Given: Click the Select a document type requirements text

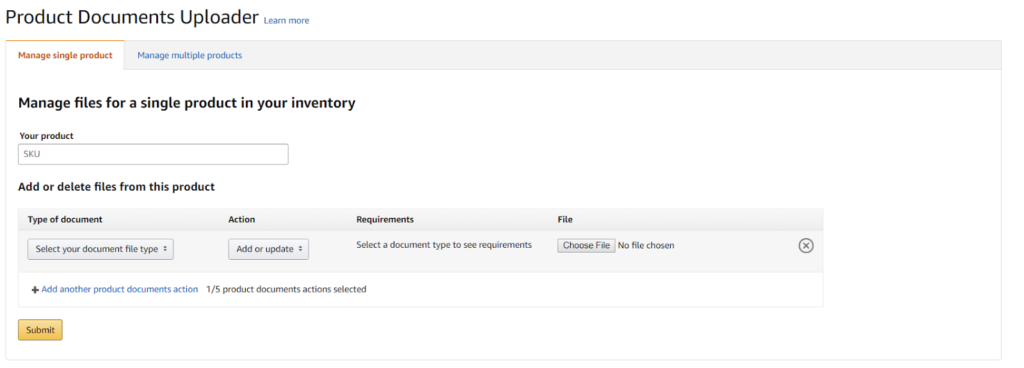Looking at the screenshot, I should point(444,245).
